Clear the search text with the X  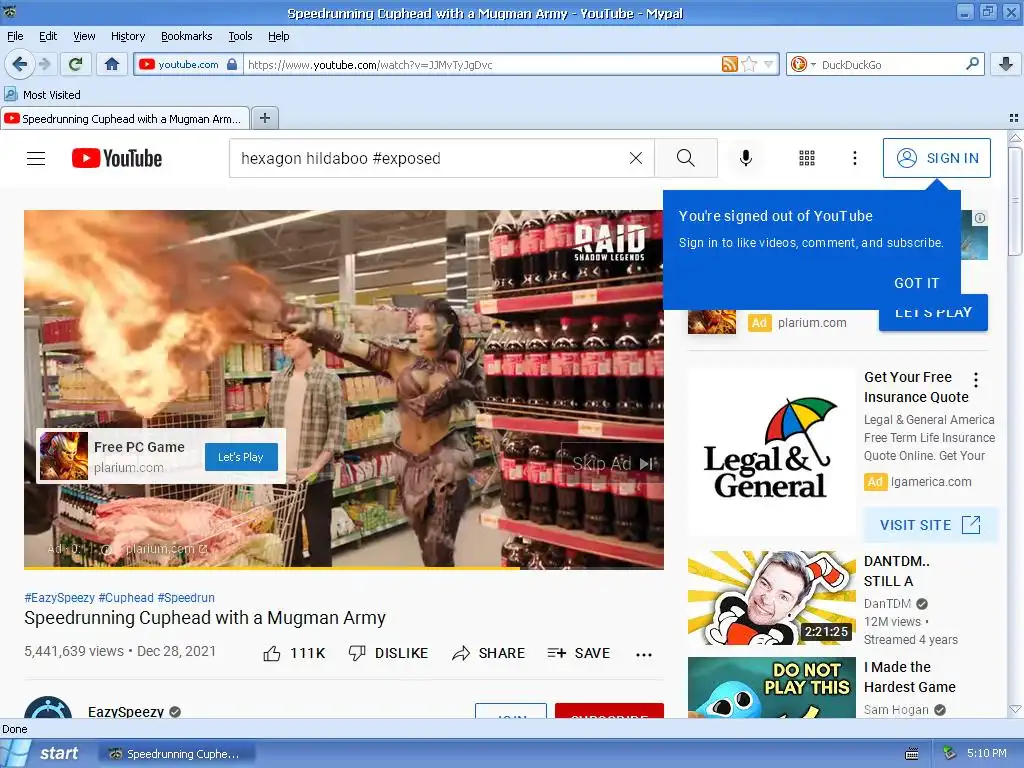click(x=635, y=158)
